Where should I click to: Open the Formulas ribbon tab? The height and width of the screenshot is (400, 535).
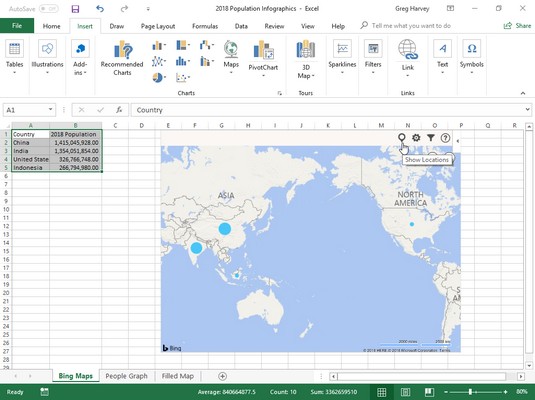[x=205, y=26]
